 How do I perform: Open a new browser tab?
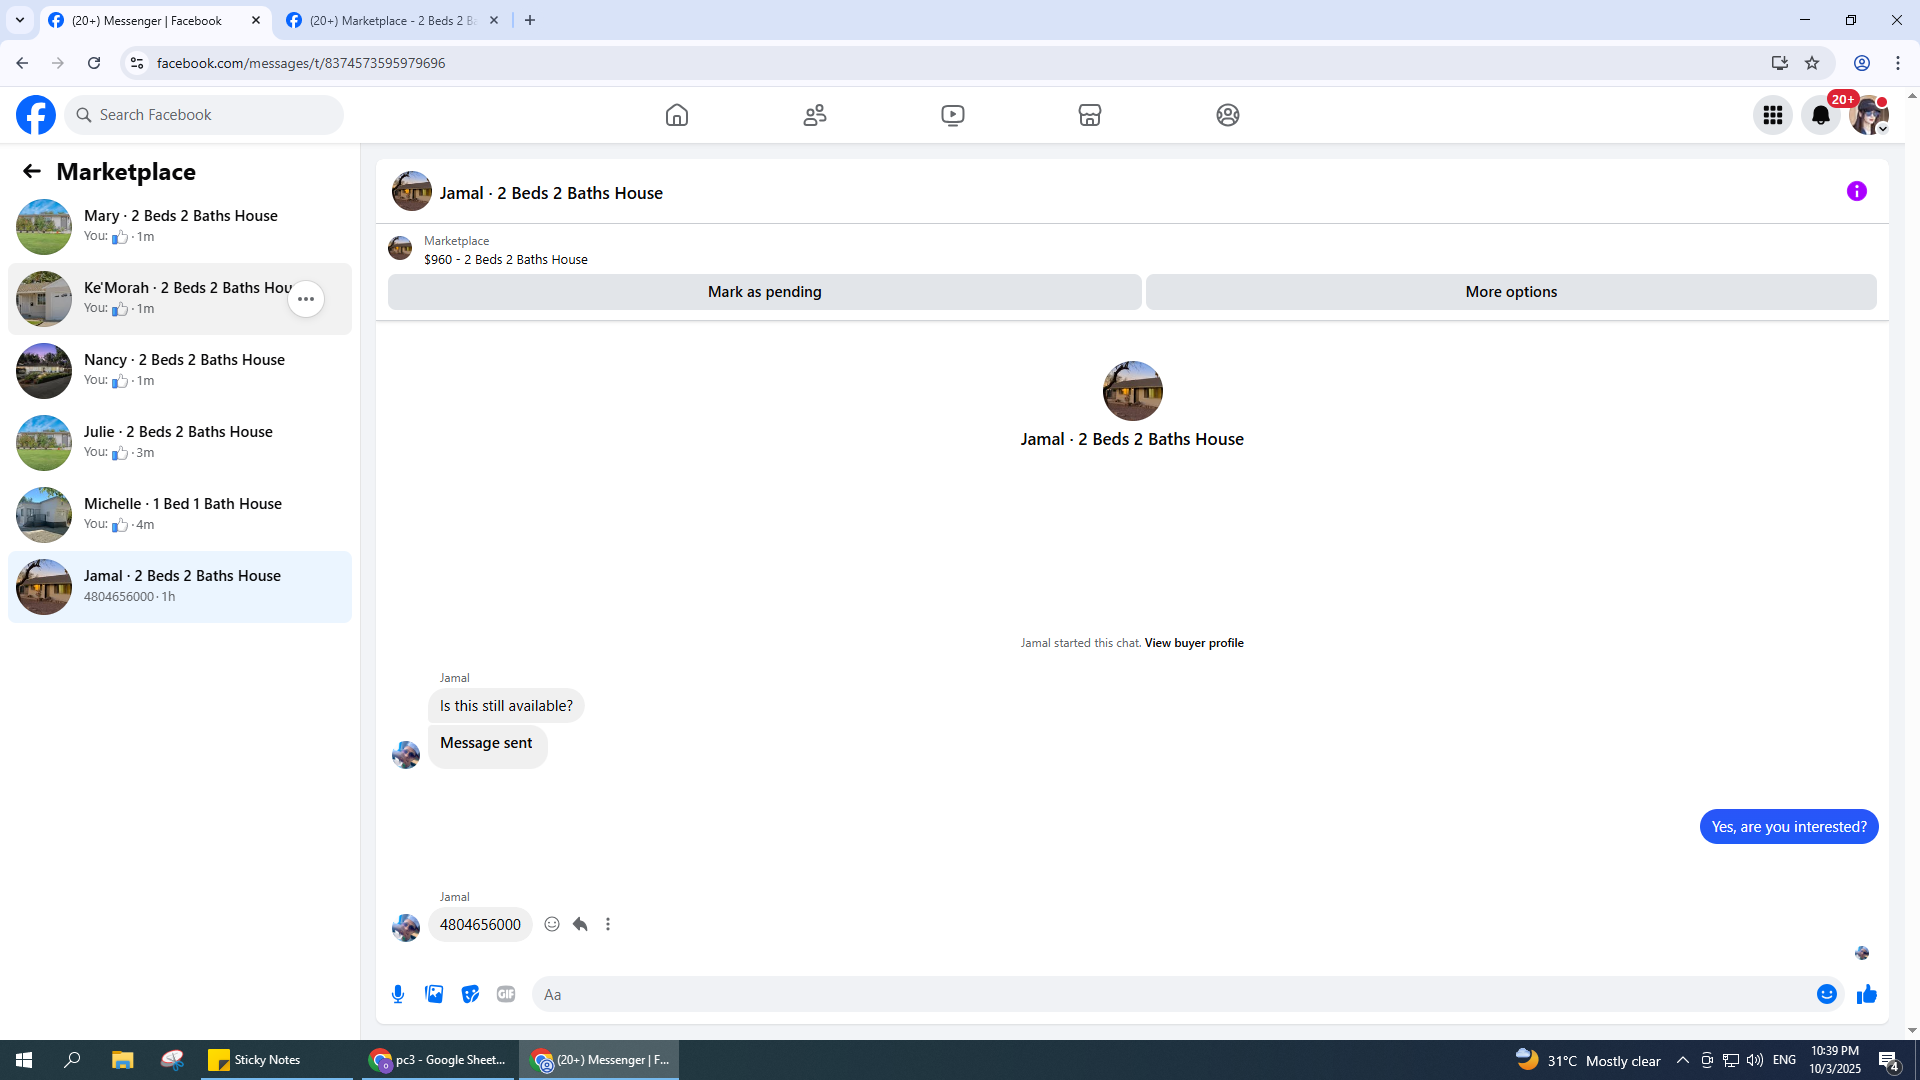click(x=530, y=20)
